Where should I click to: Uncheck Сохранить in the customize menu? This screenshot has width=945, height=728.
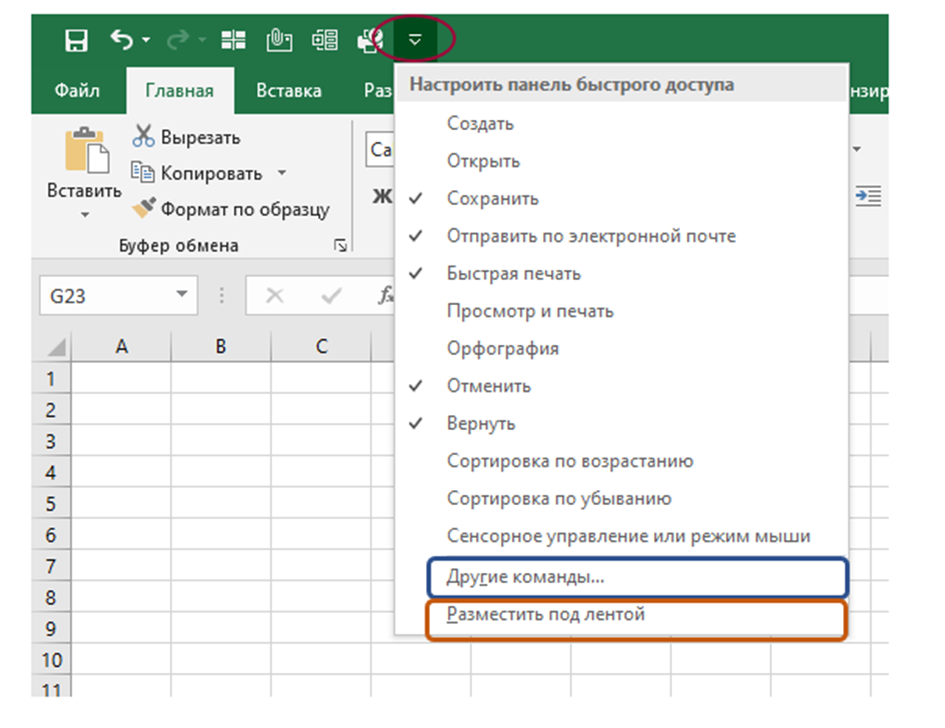[622, 198]
